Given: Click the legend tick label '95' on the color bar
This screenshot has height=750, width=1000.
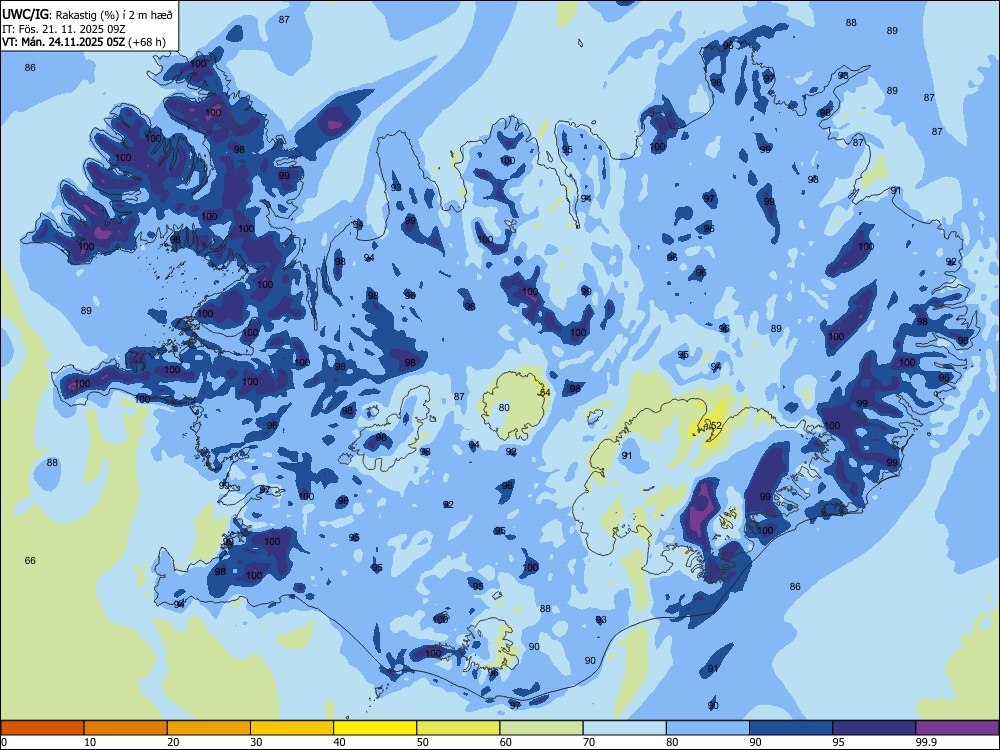Looking at the screenshot, I should tap(839, 742).
